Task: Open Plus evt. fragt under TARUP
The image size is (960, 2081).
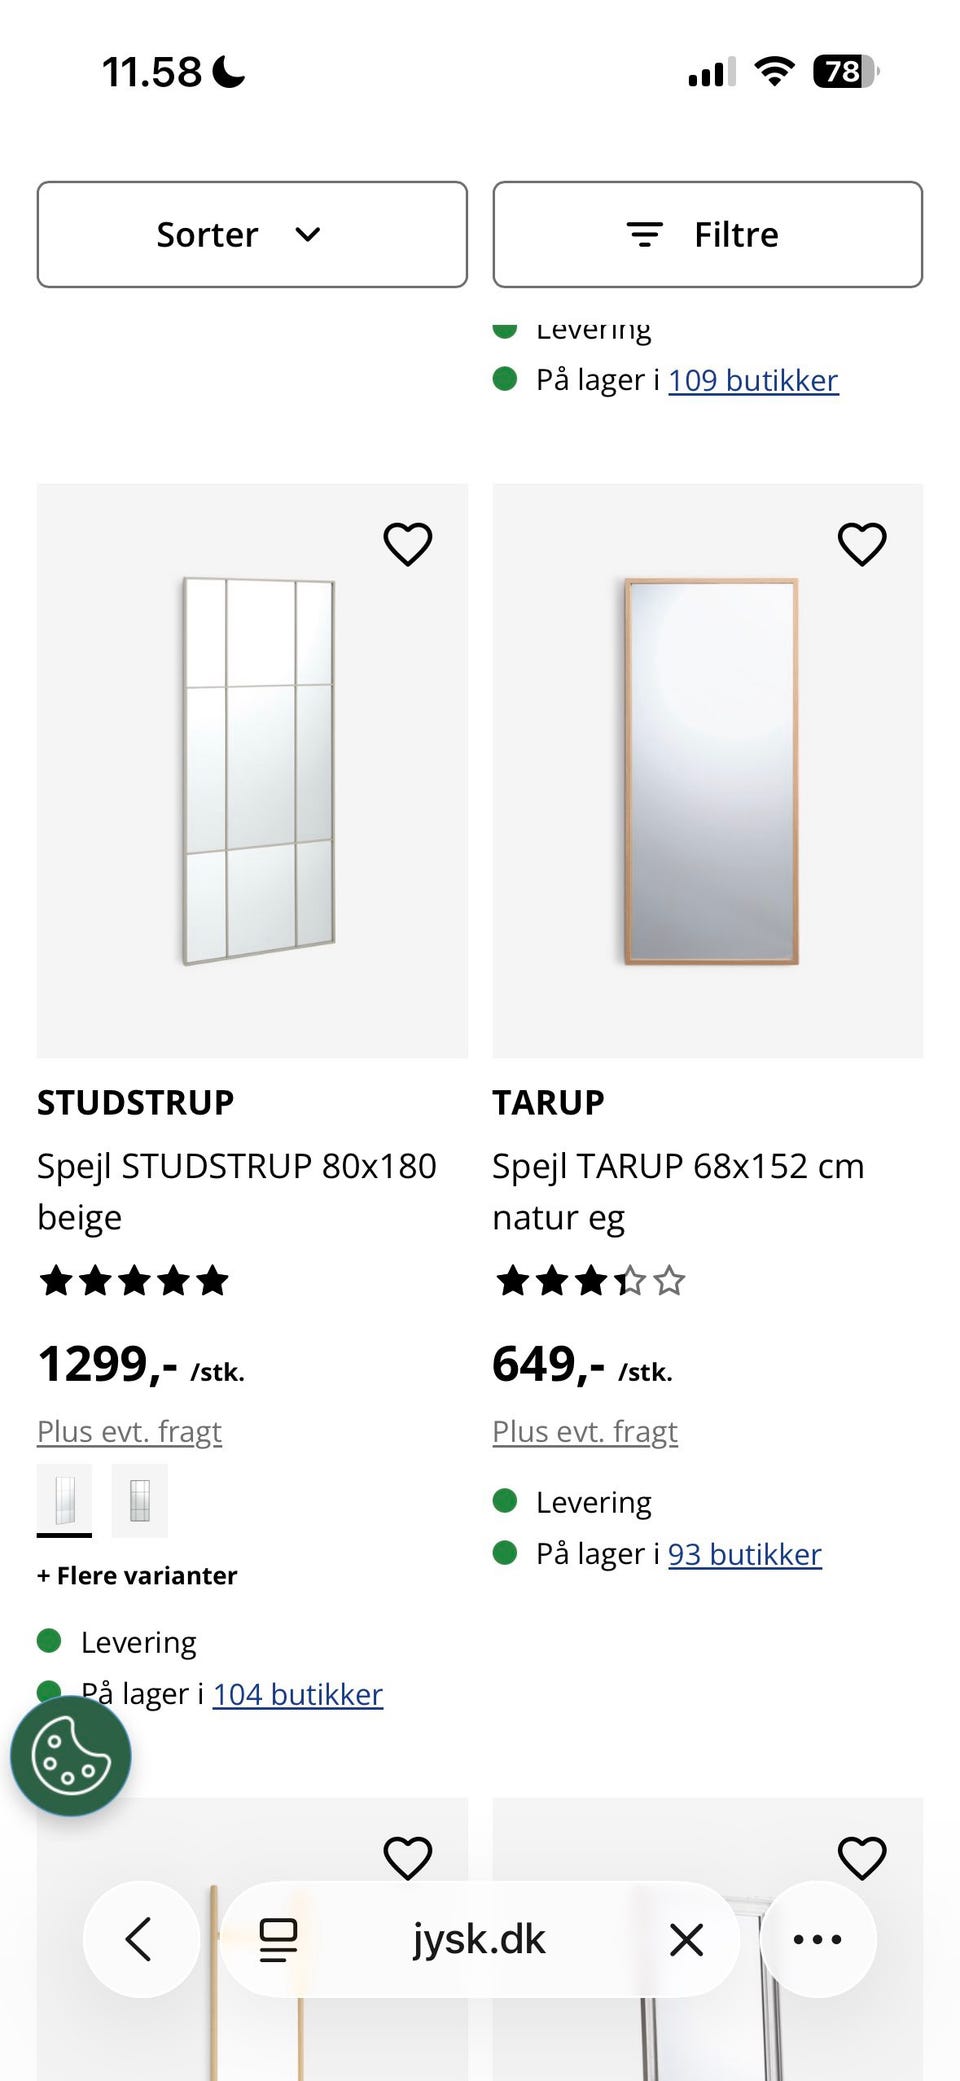Action: click(585, 1432)
